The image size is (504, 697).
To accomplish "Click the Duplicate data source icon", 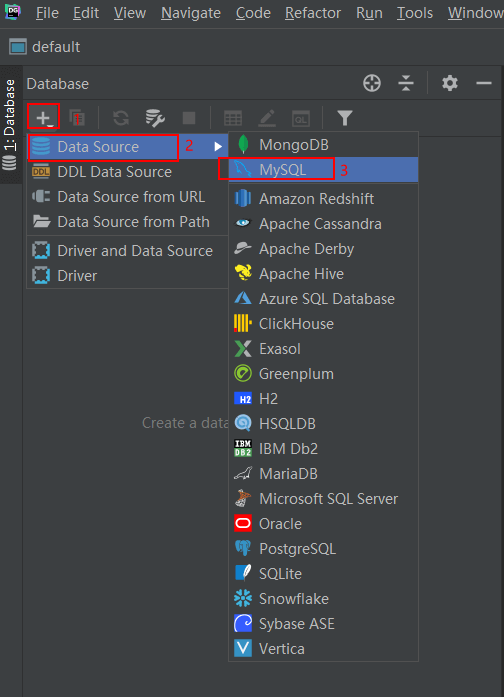I will click(77, 118).
